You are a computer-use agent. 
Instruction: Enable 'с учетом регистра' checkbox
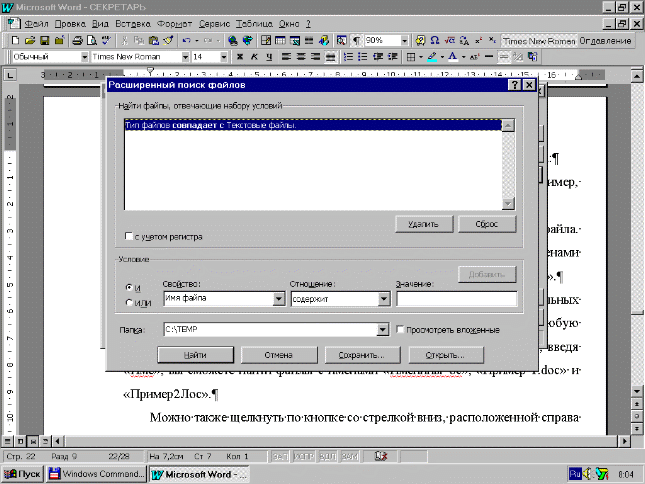click(x=129, y=236)
